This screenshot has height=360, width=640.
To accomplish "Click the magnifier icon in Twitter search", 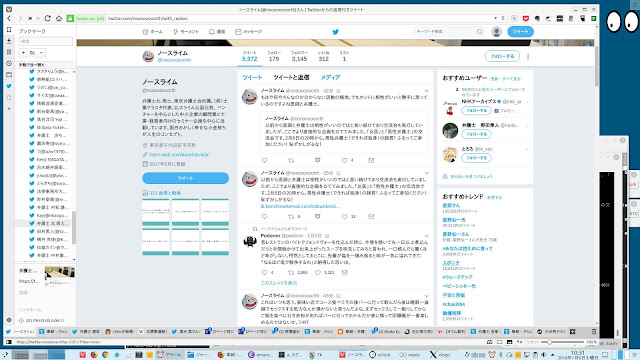I will (x=480, y=31).
